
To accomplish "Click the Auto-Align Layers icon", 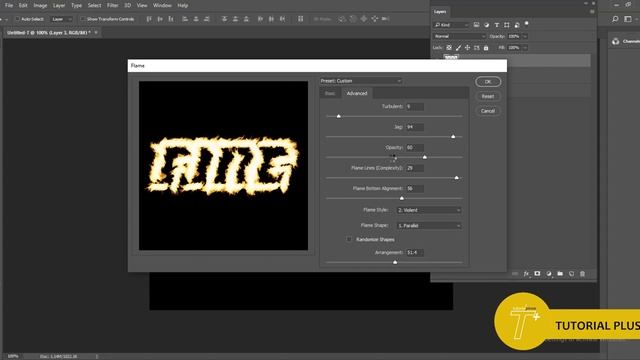I will tap(300, 19).
